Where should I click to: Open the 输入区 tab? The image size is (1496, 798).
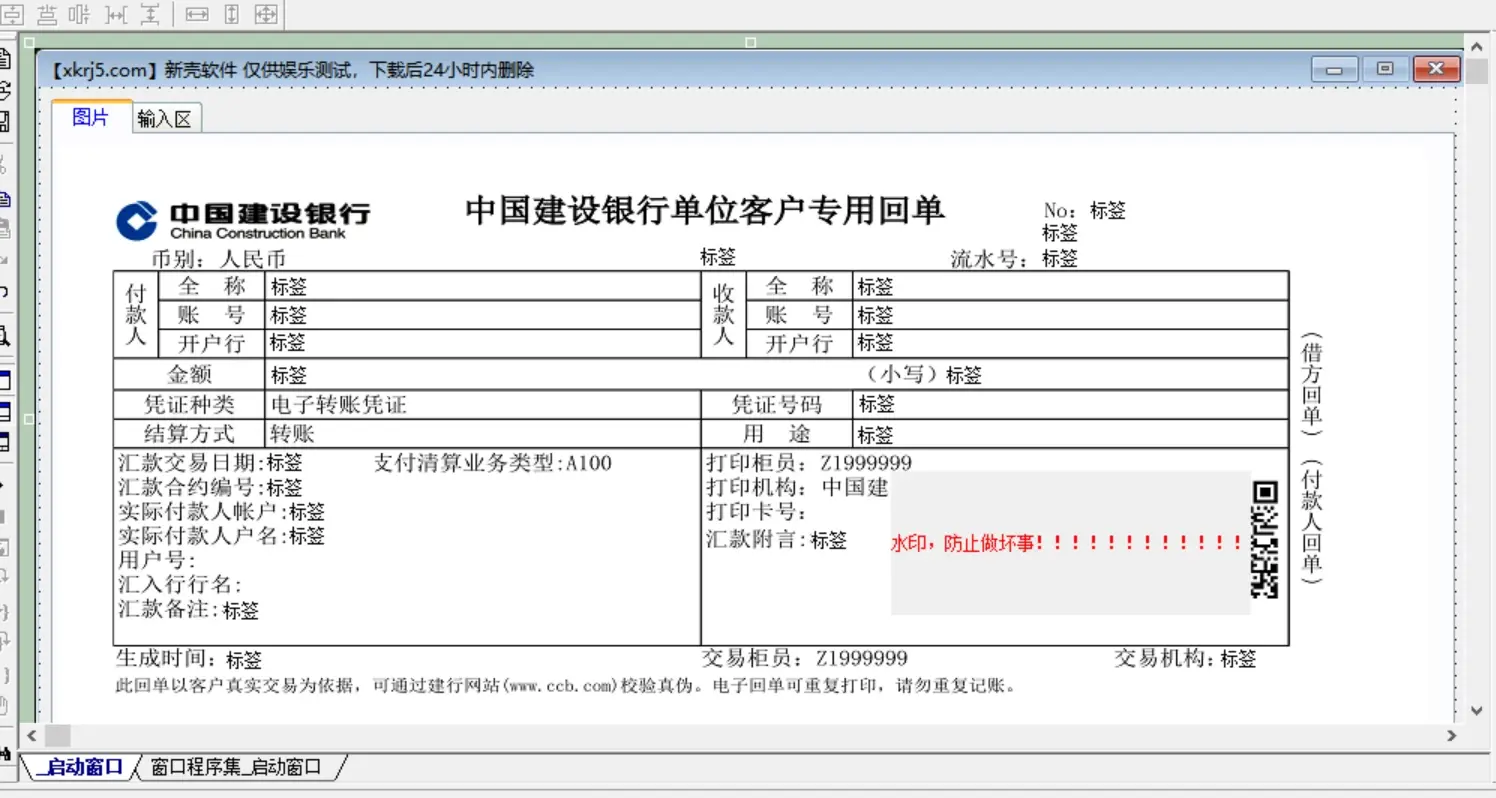165,119
